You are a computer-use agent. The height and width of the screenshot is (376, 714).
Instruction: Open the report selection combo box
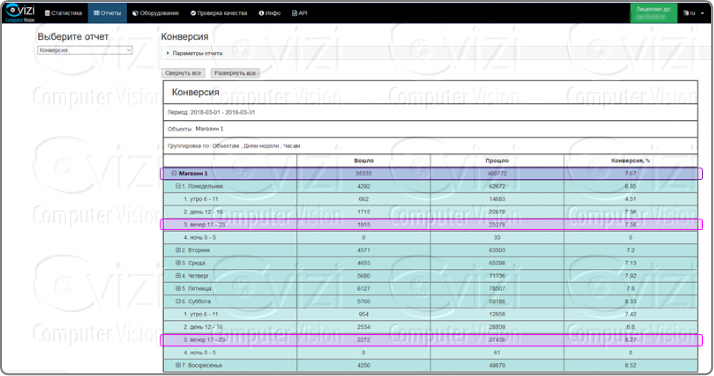[x=85, y=50]
